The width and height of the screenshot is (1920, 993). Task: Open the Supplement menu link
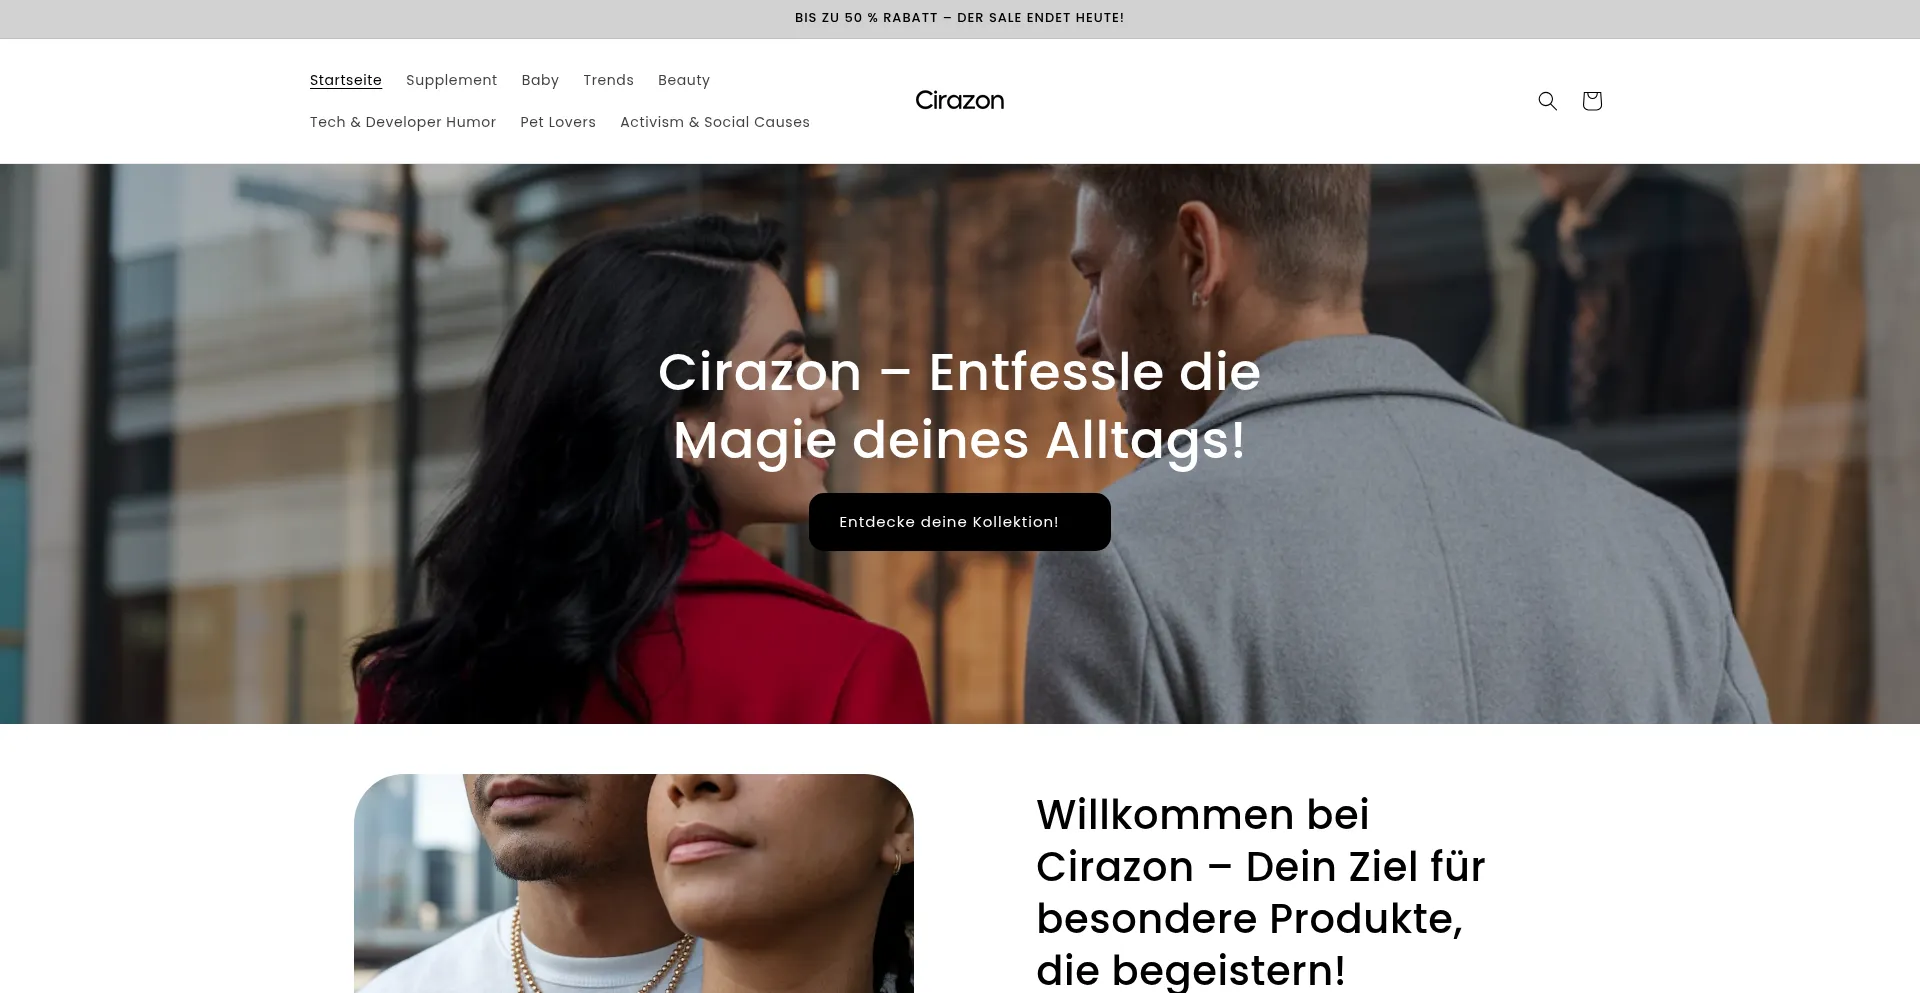(451, 80)
